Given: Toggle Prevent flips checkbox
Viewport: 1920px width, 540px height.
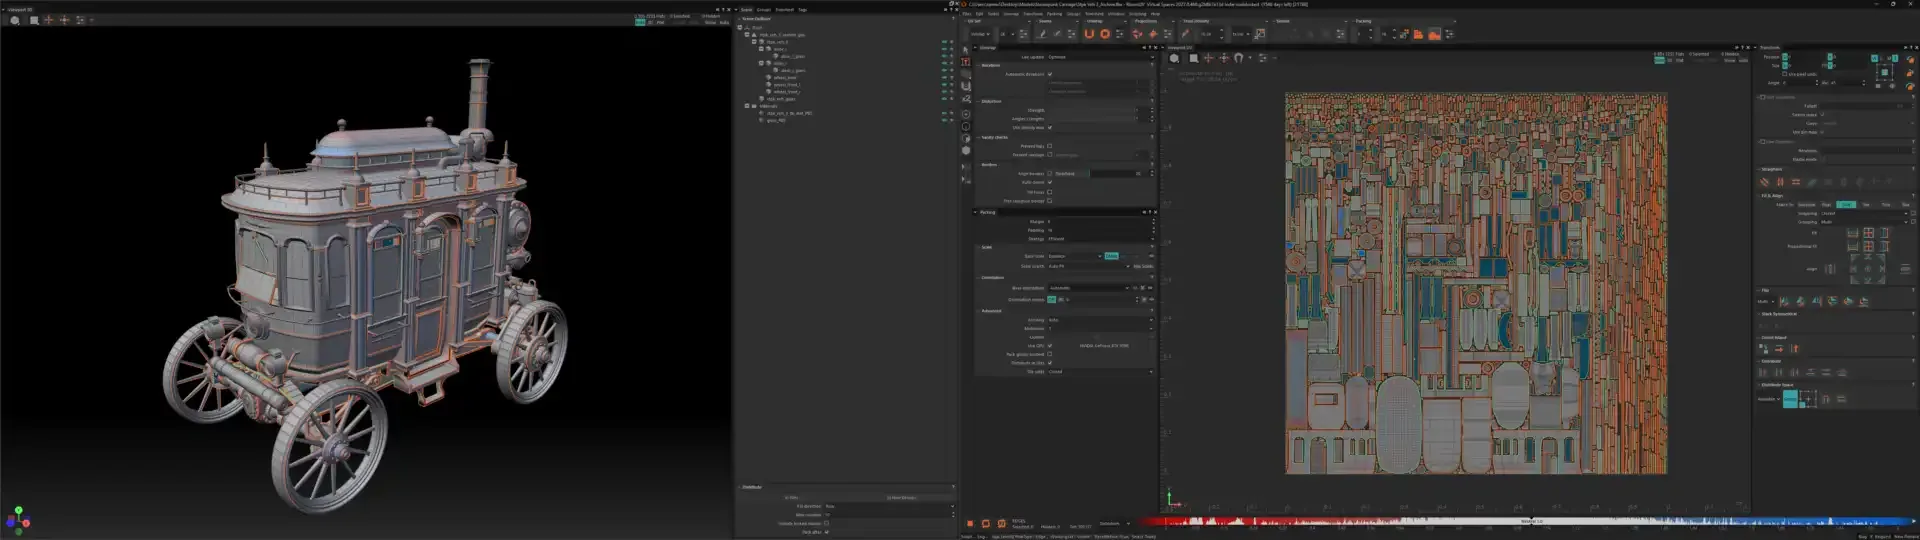Looking at the screenshot, I should 1050,146.
